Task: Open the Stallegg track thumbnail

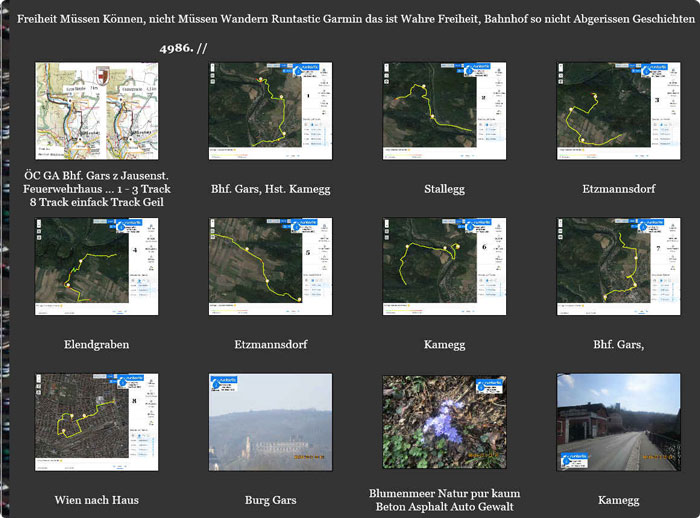Action: pyautogui.click(x=444, y=111)
